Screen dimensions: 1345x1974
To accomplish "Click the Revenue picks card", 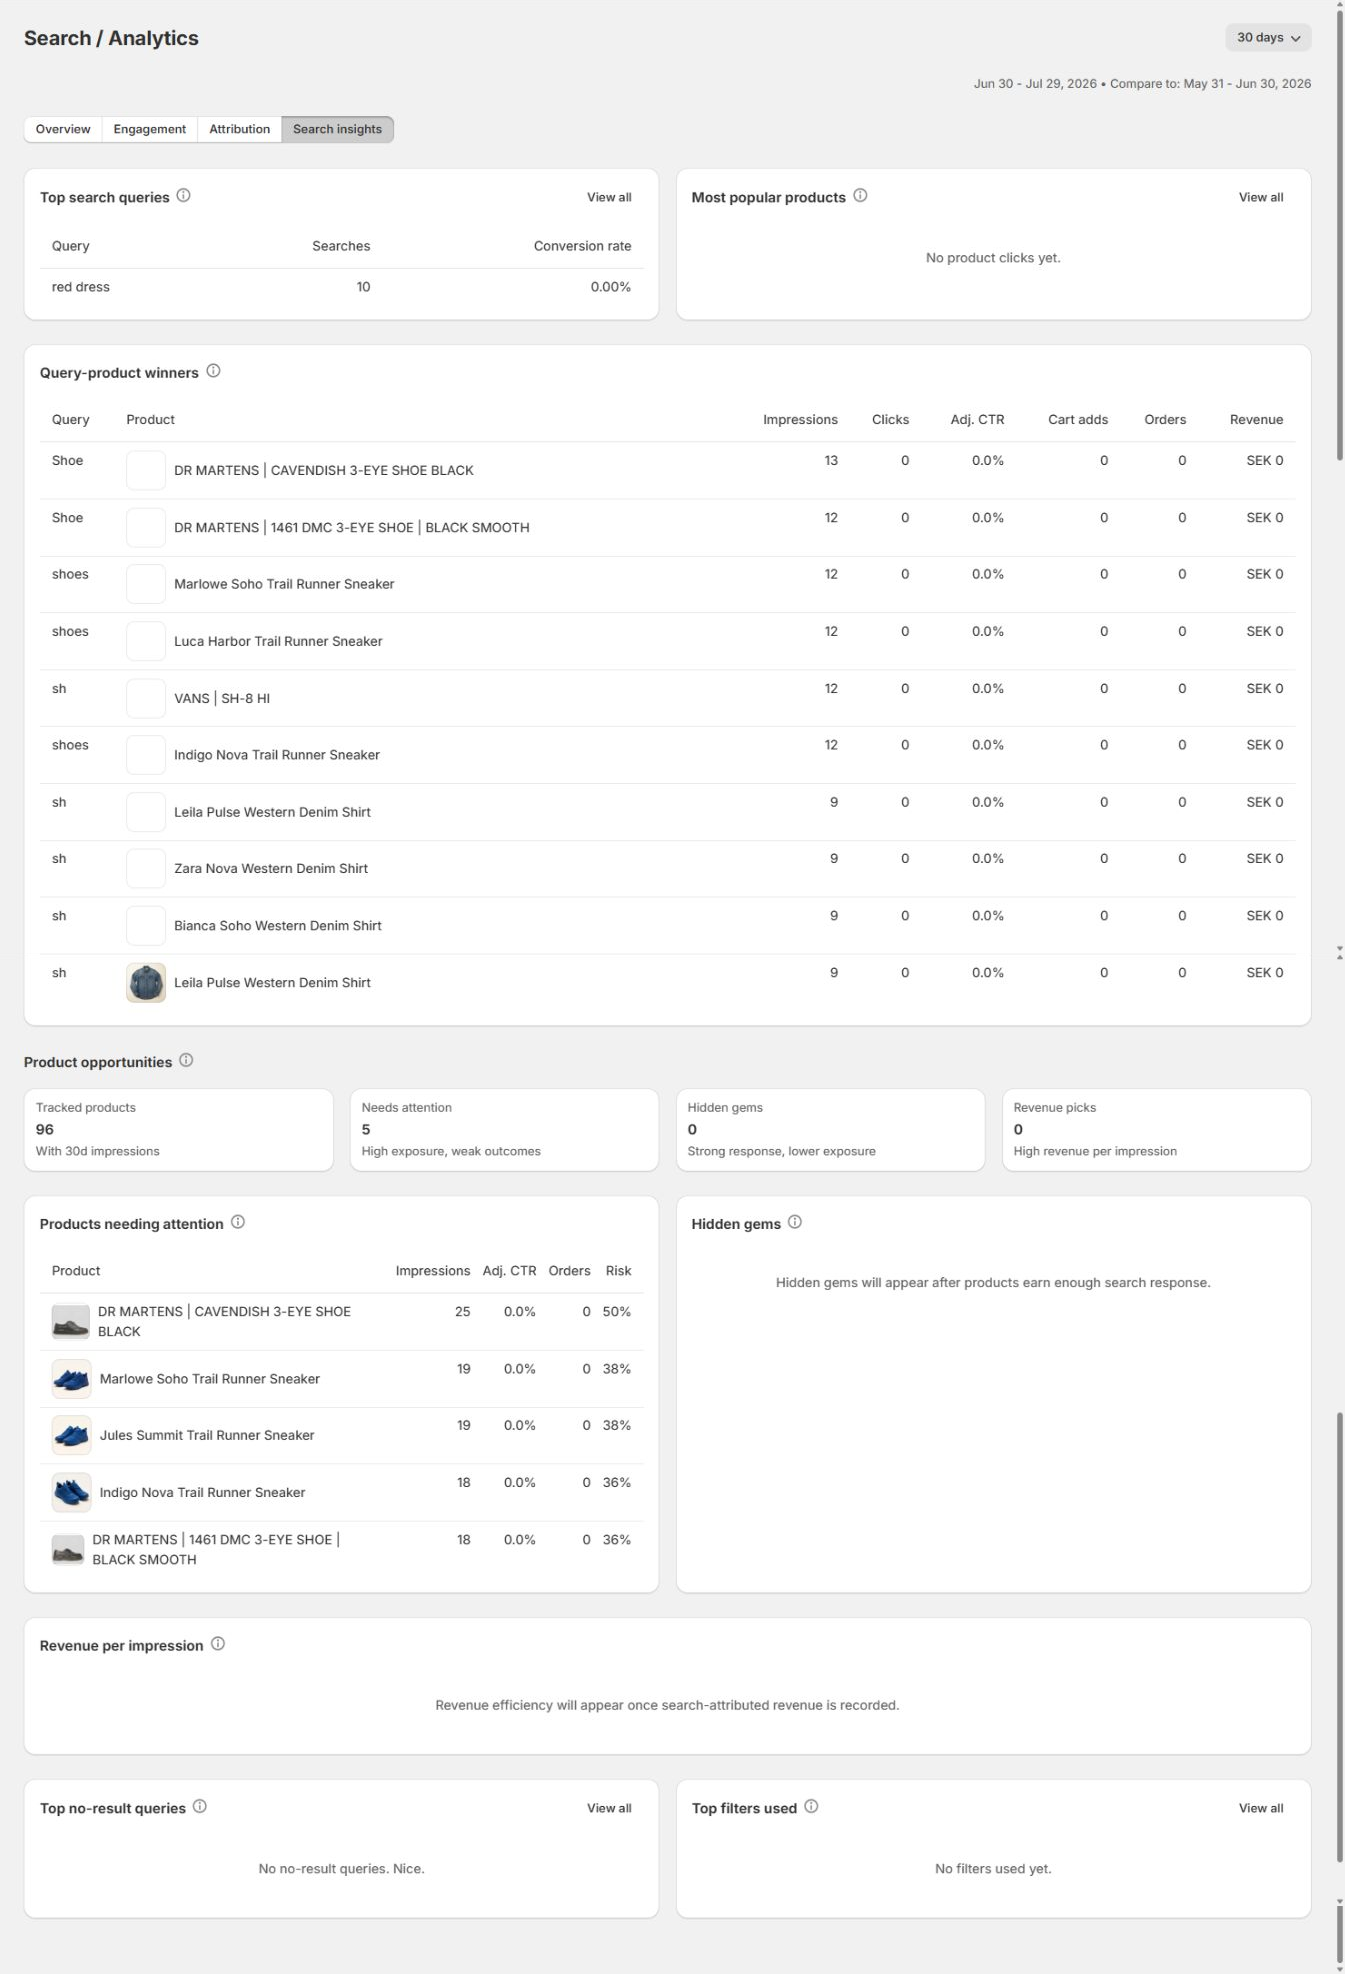I will pyautogui.click(x=1156, y=1130).
